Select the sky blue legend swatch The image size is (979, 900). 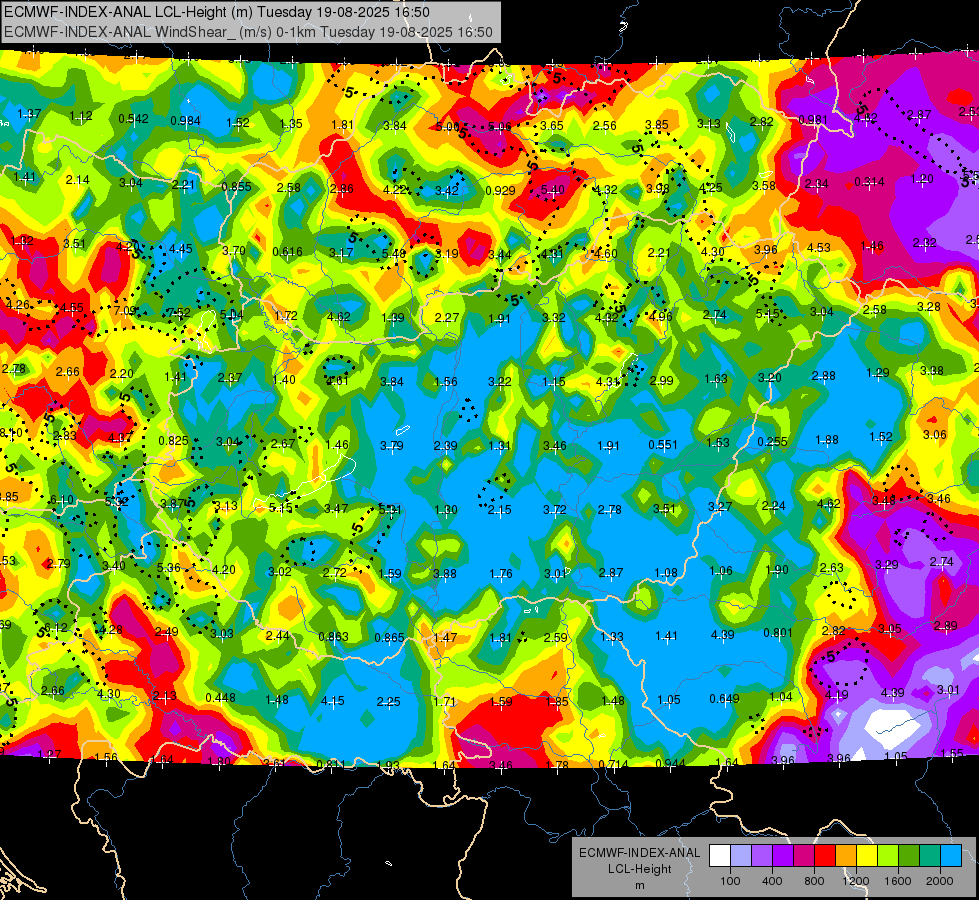click(951, 856)
